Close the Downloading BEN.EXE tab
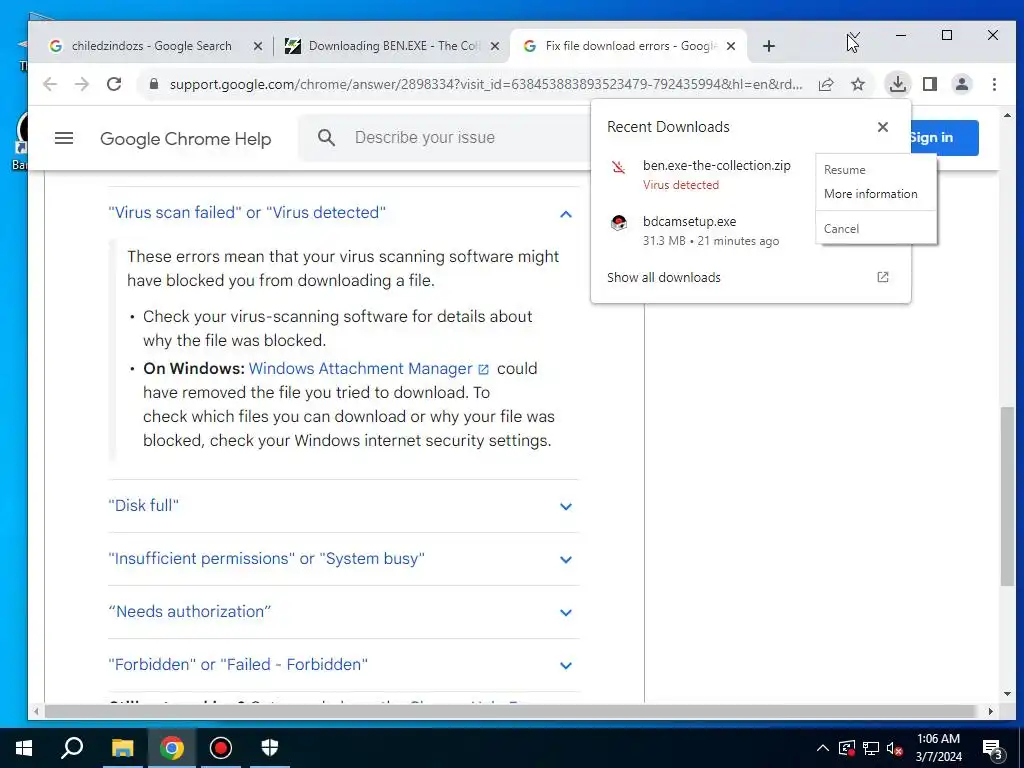Viewport: 1024px width, 768px height. [495, 46]
